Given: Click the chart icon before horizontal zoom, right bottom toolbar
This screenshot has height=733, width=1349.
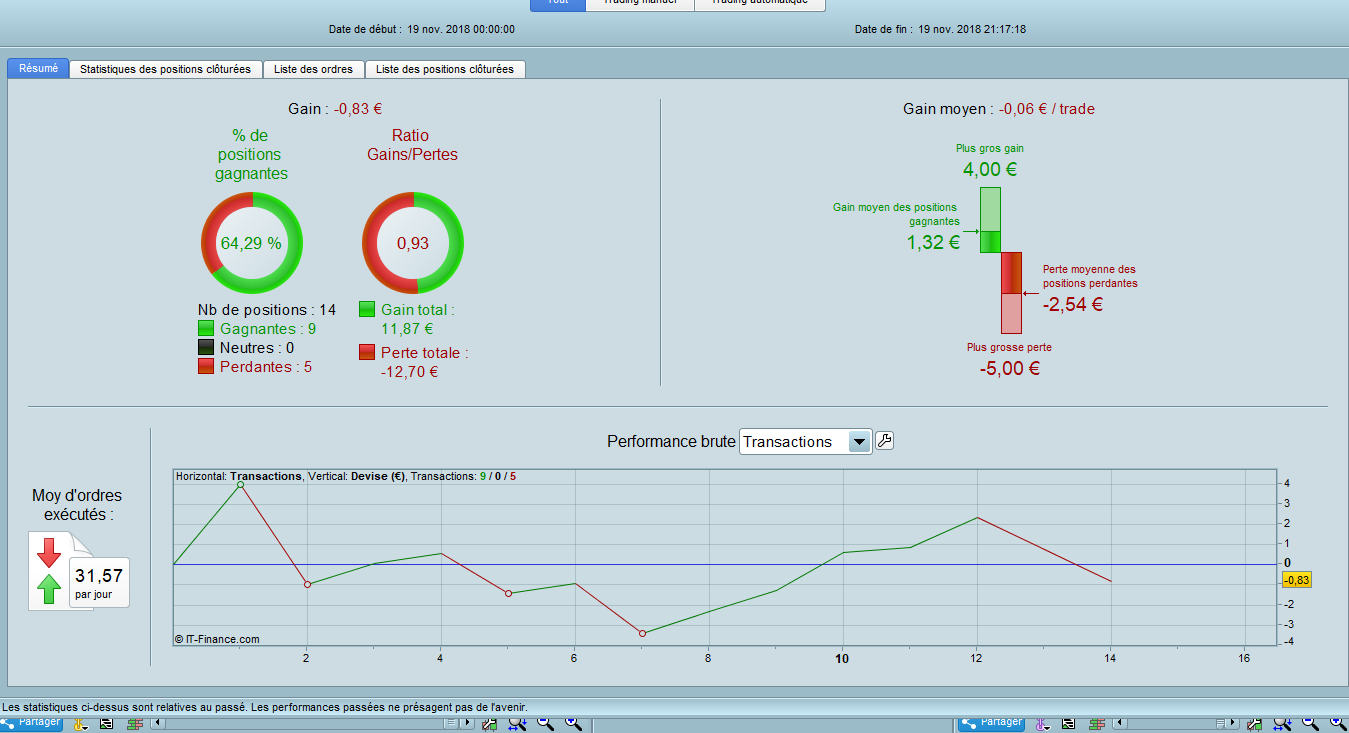Looking at the screenshot, I should click(1254, 724).
